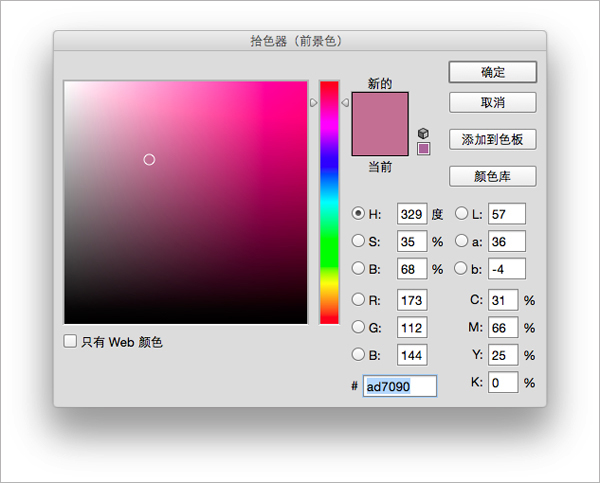Click the small web-safe swatch below cube
Image resolution: width=600 pixels, height=483 pixels.
click(x=423, y=149)
